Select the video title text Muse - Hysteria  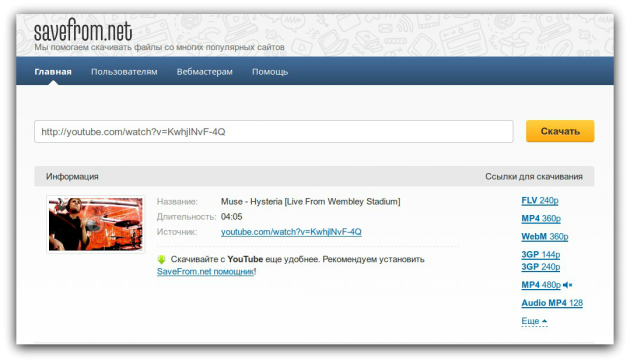[x=310, y=201]
